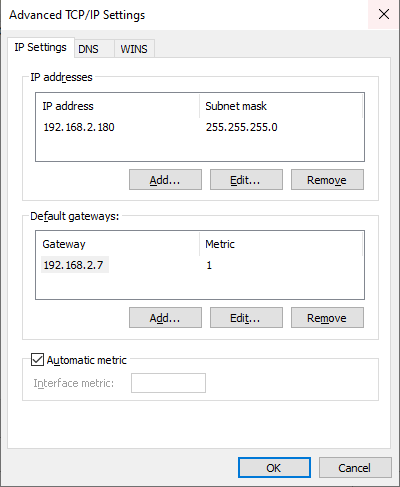Click the IP address column header
The image size is (400, 487).
(x=118, y=106)
